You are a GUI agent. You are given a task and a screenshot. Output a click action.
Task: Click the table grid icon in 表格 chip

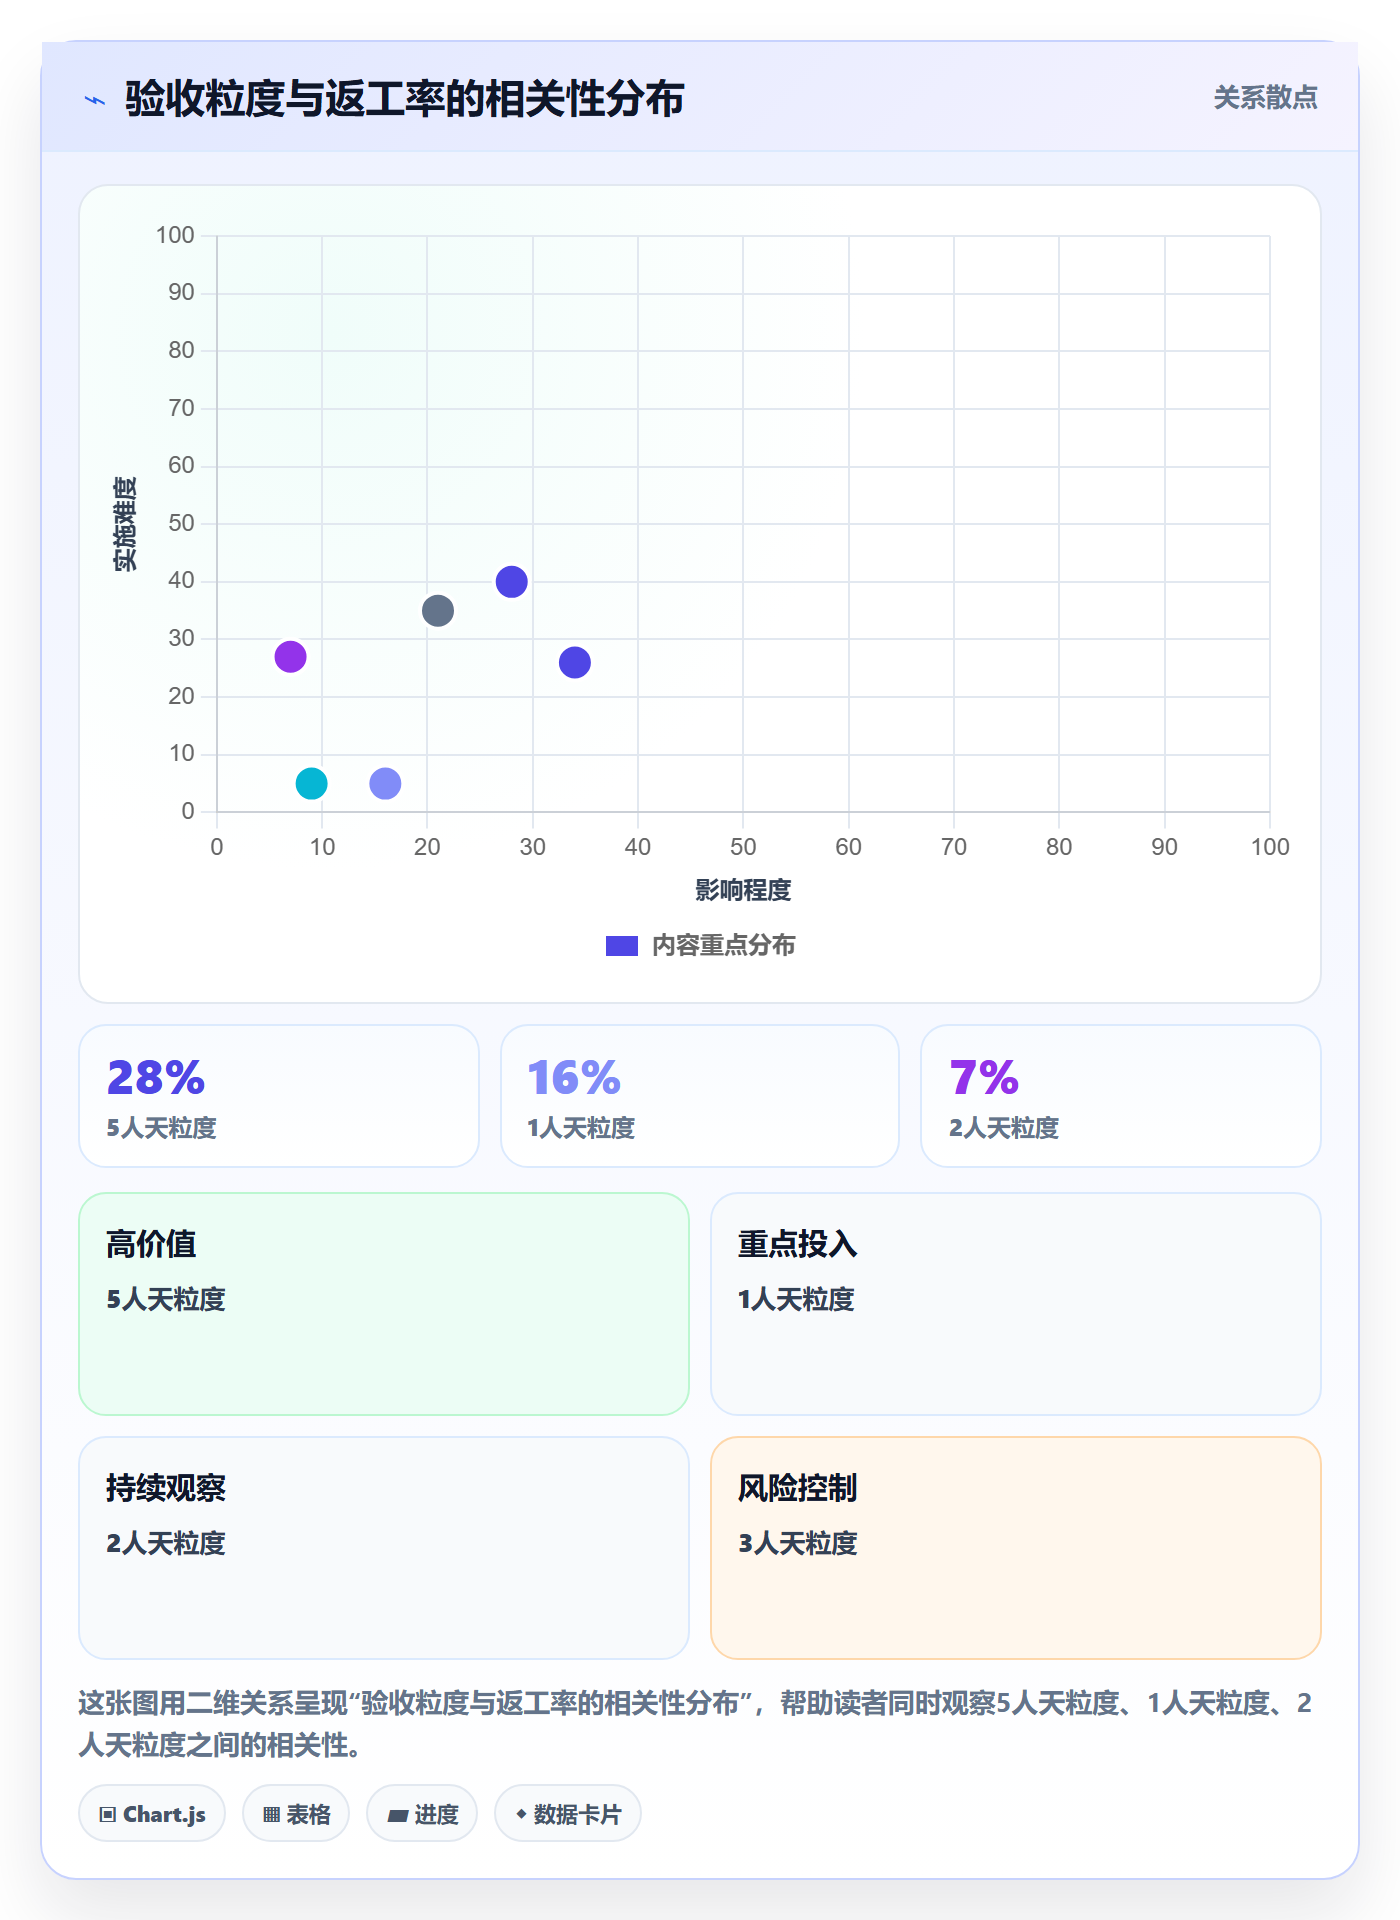(272, 1815)
